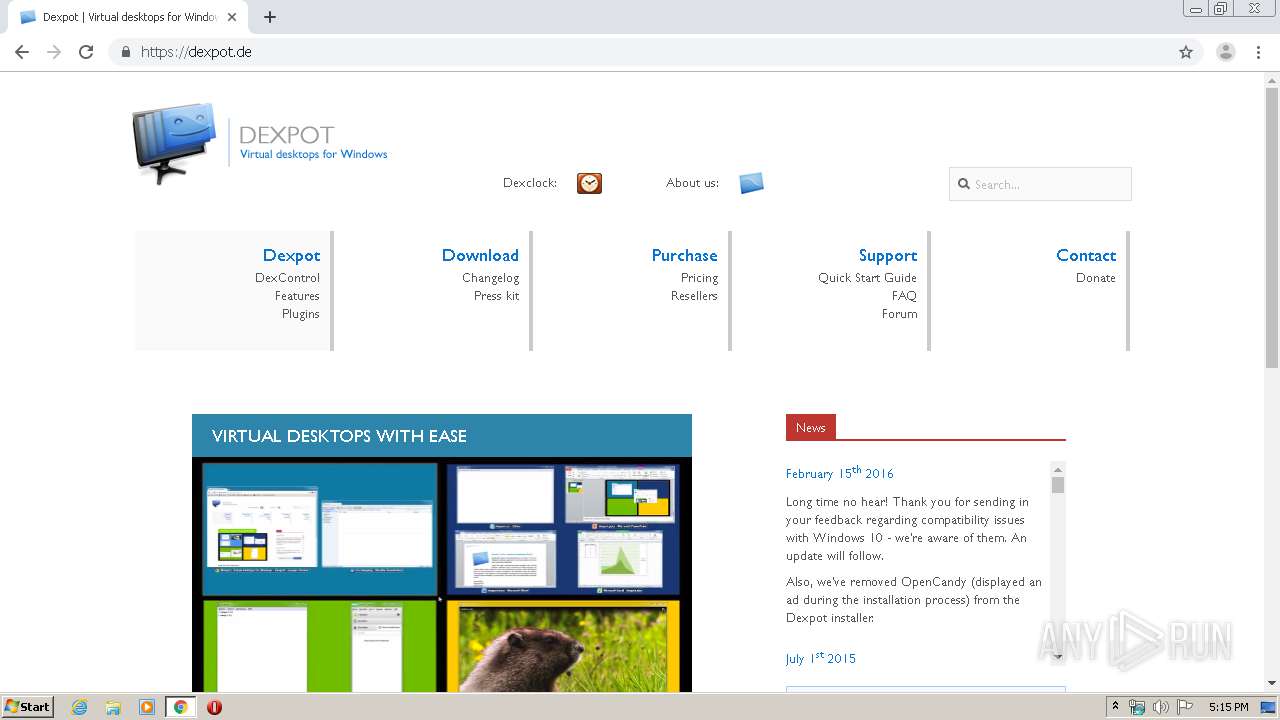Image resolution: width=1280 pixels, height=720 pixels.
Task: Click the volume speaker tray icon
Action: pos(1161,707)
